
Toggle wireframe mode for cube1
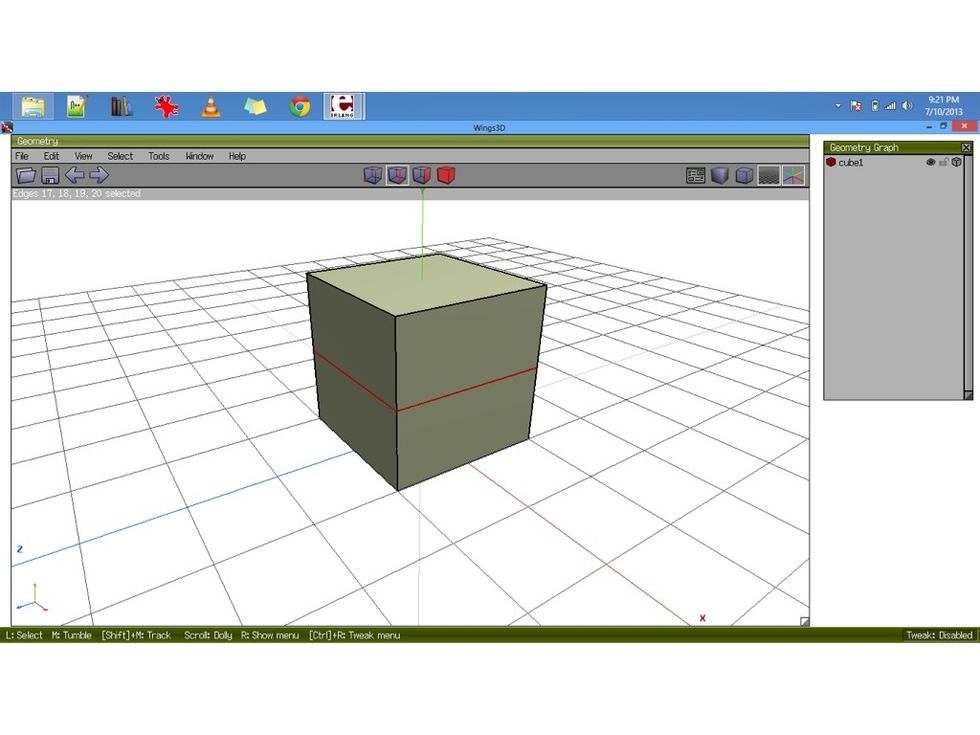pos(956,161)
